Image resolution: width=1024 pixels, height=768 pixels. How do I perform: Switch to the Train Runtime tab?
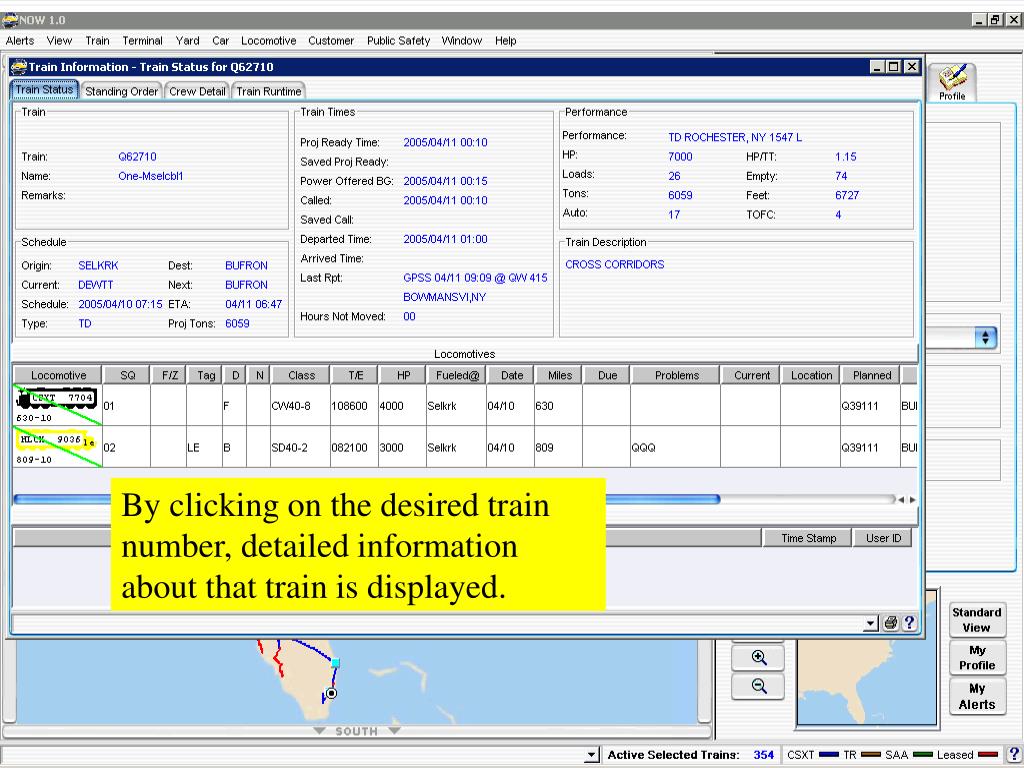pos(269,91)
